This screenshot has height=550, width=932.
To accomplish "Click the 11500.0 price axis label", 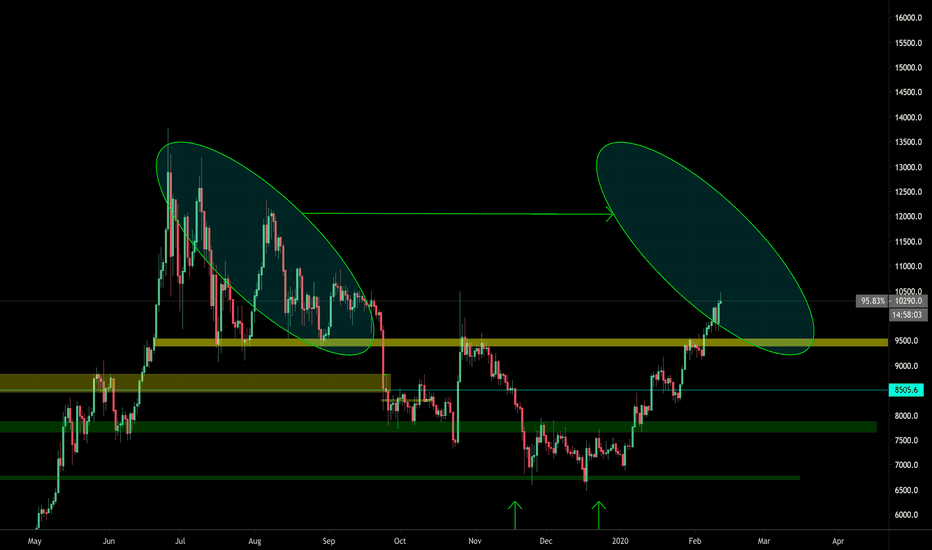I will coord(908,241).
